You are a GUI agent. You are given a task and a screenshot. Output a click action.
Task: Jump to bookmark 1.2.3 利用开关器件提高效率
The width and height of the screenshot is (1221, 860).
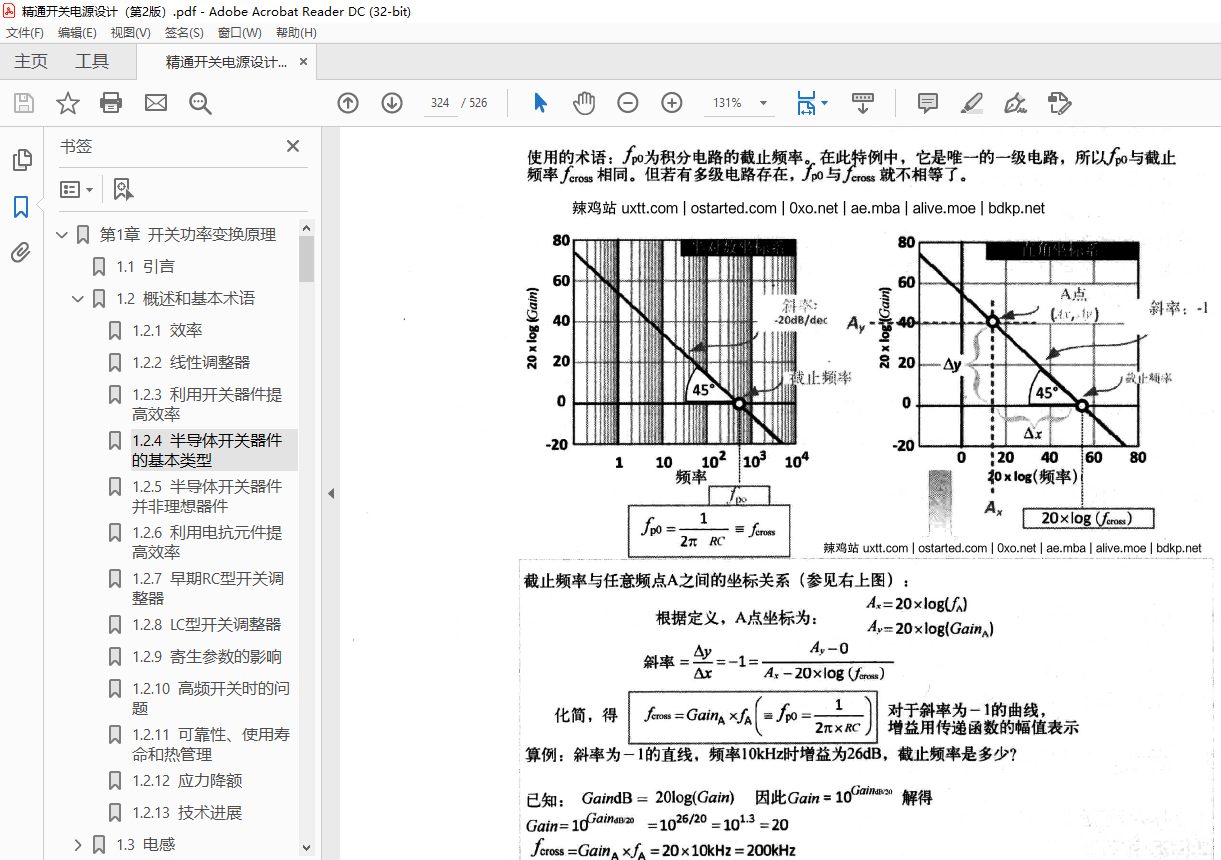pyautogui.click(x=207, y=404)
